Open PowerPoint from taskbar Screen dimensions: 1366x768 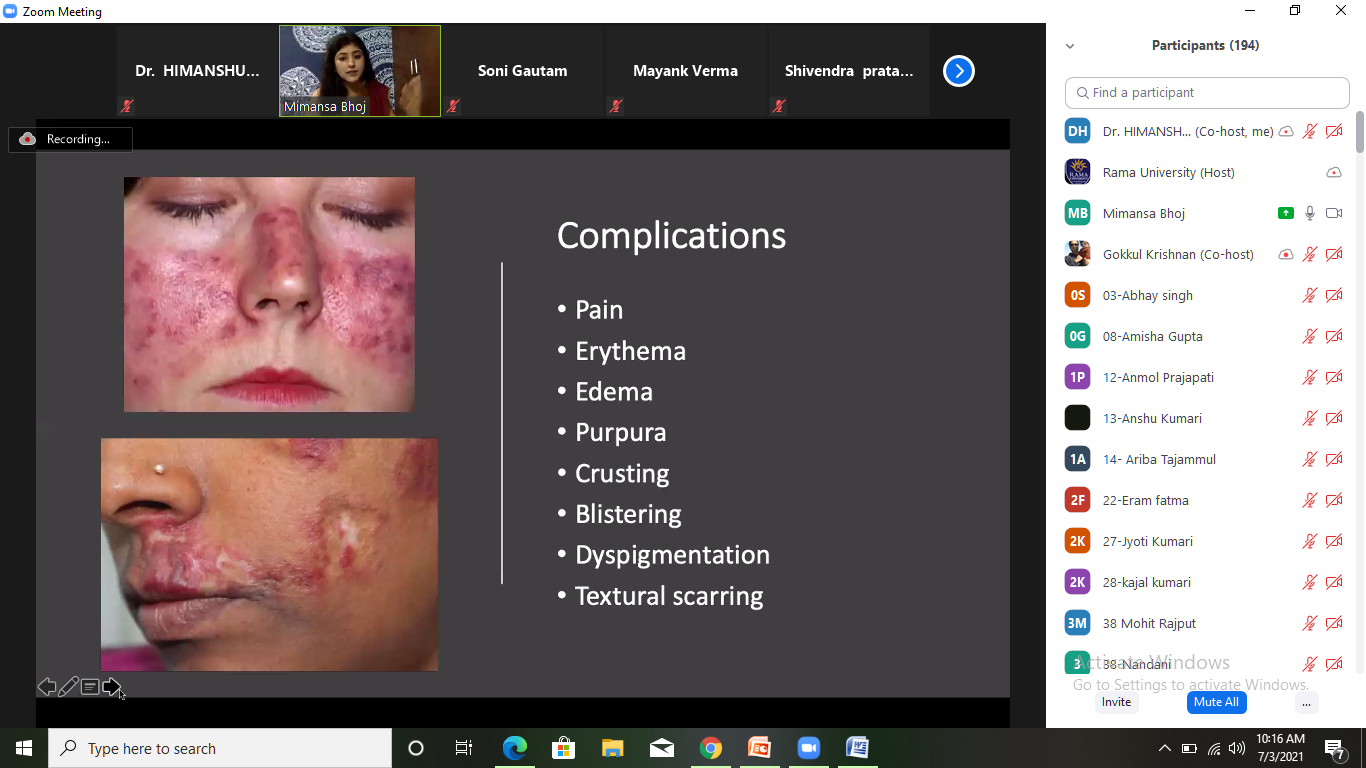point(759,748)
